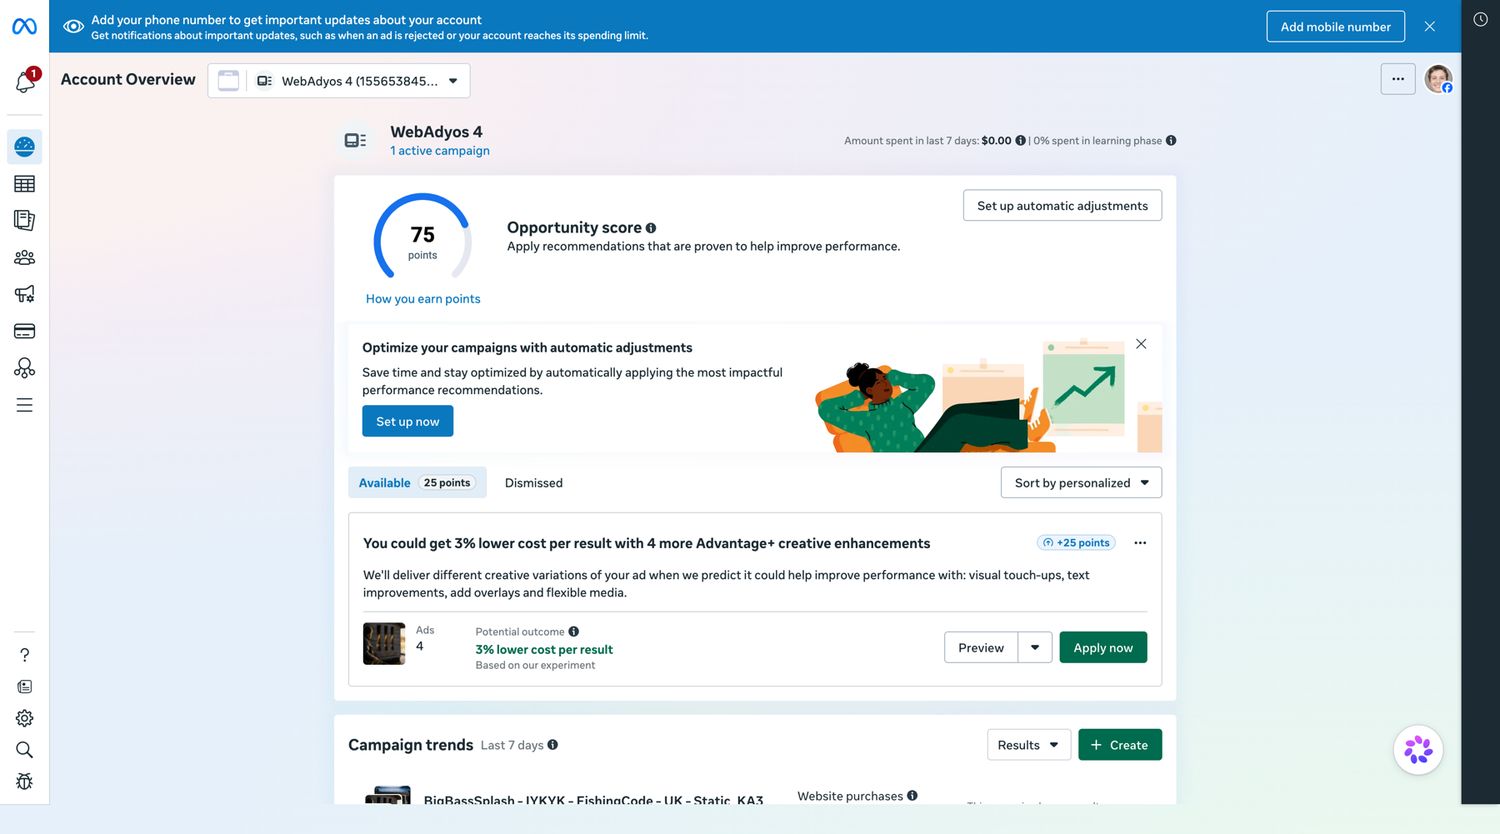Select the Available 25 points tab
This screenshot has width=1500, height=834.
(x=417, y=483)
